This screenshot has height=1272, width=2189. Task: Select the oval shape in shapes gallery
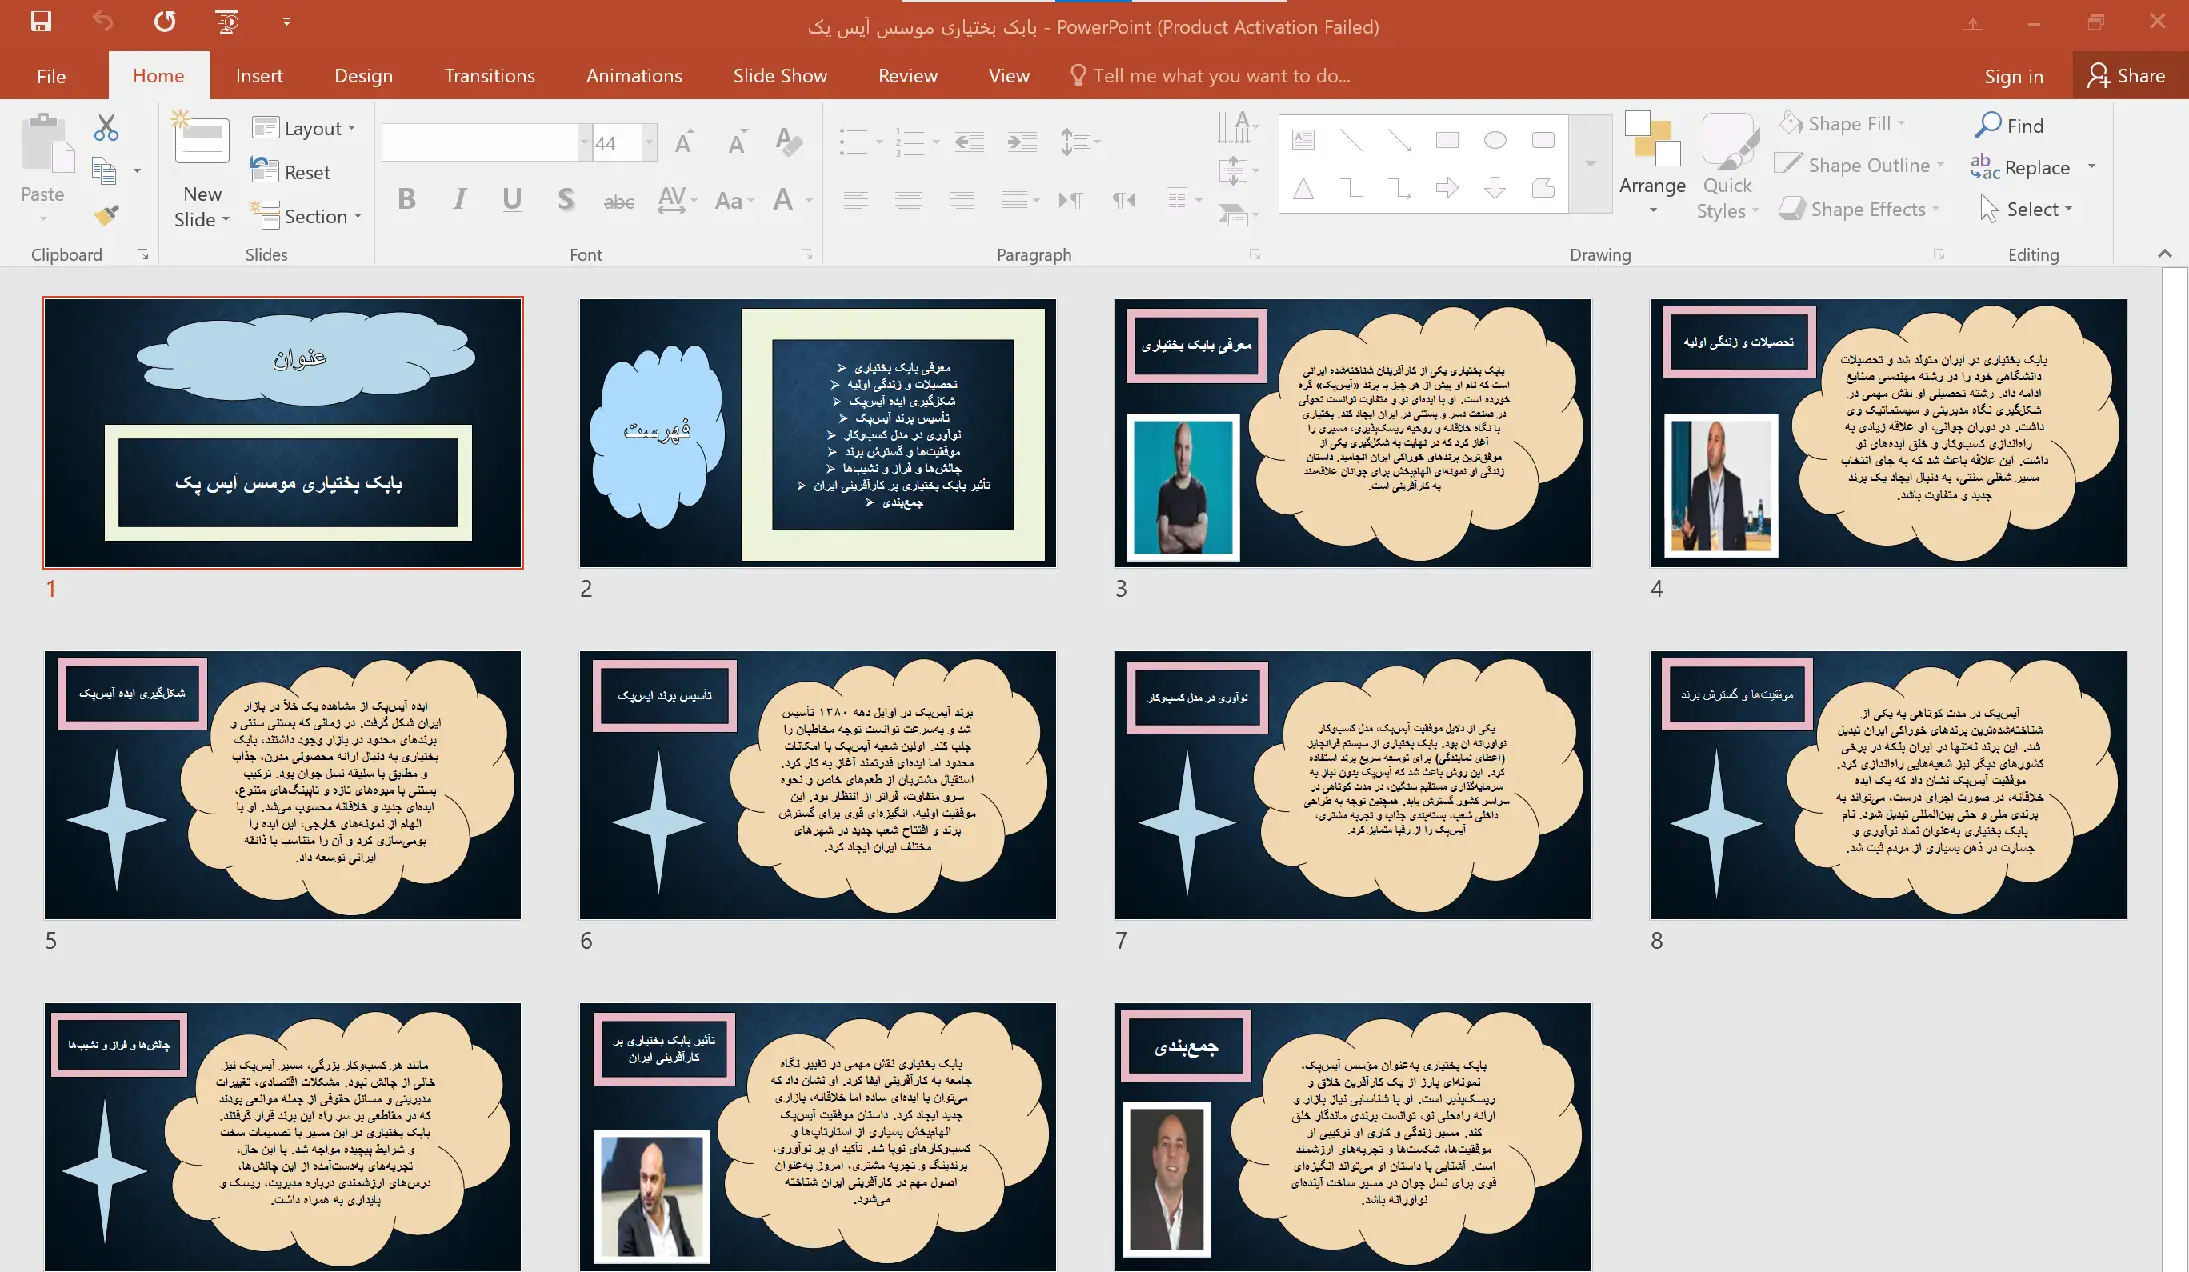pos(1495,141)
